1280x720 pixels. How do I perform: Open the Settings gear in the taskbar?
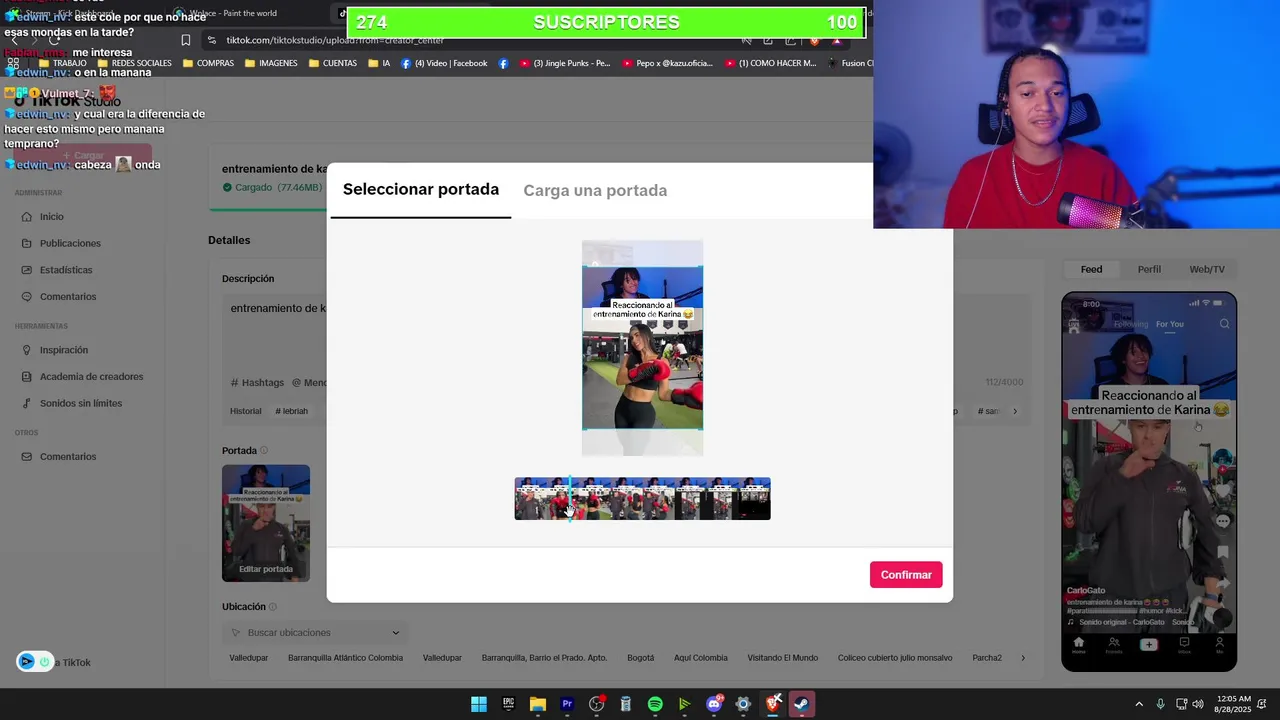point(743,704)
